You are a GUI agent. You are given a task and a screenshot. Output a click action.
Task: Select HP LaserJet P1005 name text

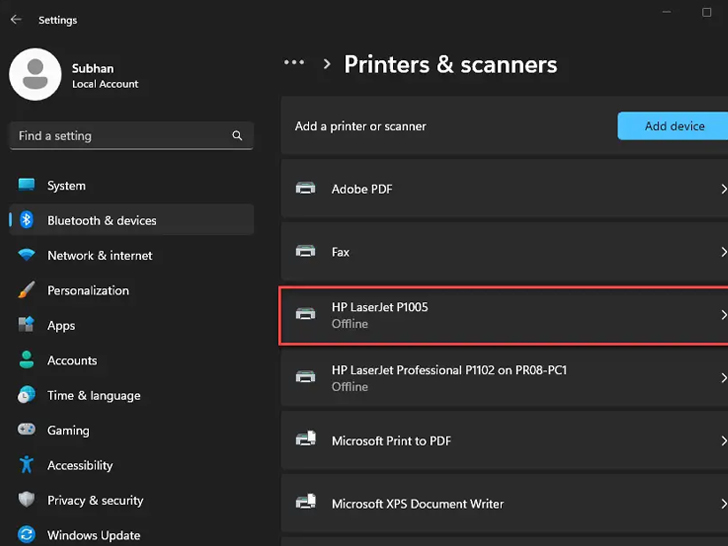380,307
